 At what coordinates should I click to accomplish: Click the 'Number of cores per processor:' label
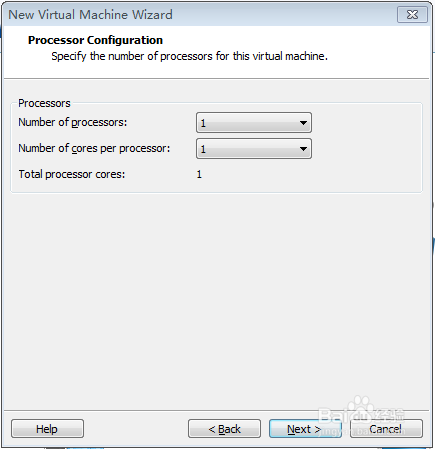point(94,148)
